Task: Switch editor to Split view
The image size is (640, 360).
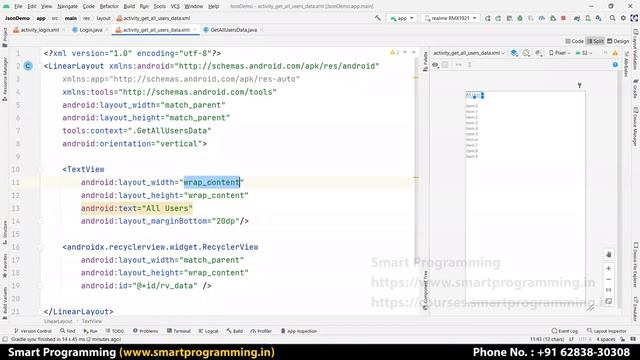Action: pyautogui.click(x=595, y=41)
